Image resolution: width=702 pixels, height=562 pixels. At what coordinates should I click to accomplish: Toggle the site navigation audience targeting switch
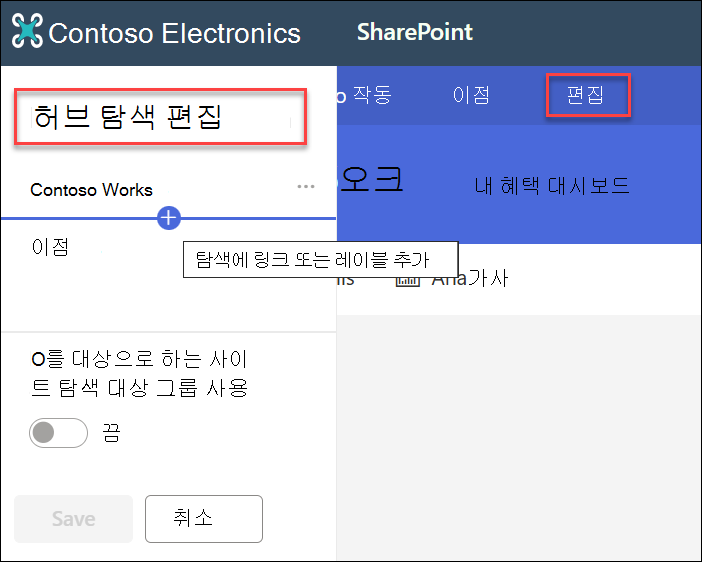[58, 433]
